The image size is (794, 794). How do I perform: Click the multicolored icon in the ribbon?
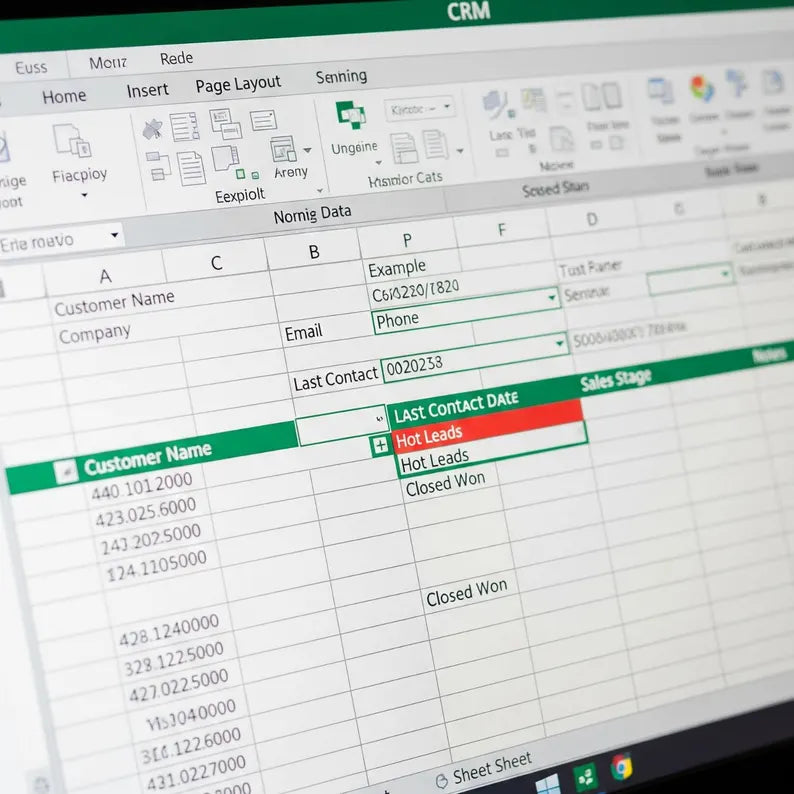(702, 88)
